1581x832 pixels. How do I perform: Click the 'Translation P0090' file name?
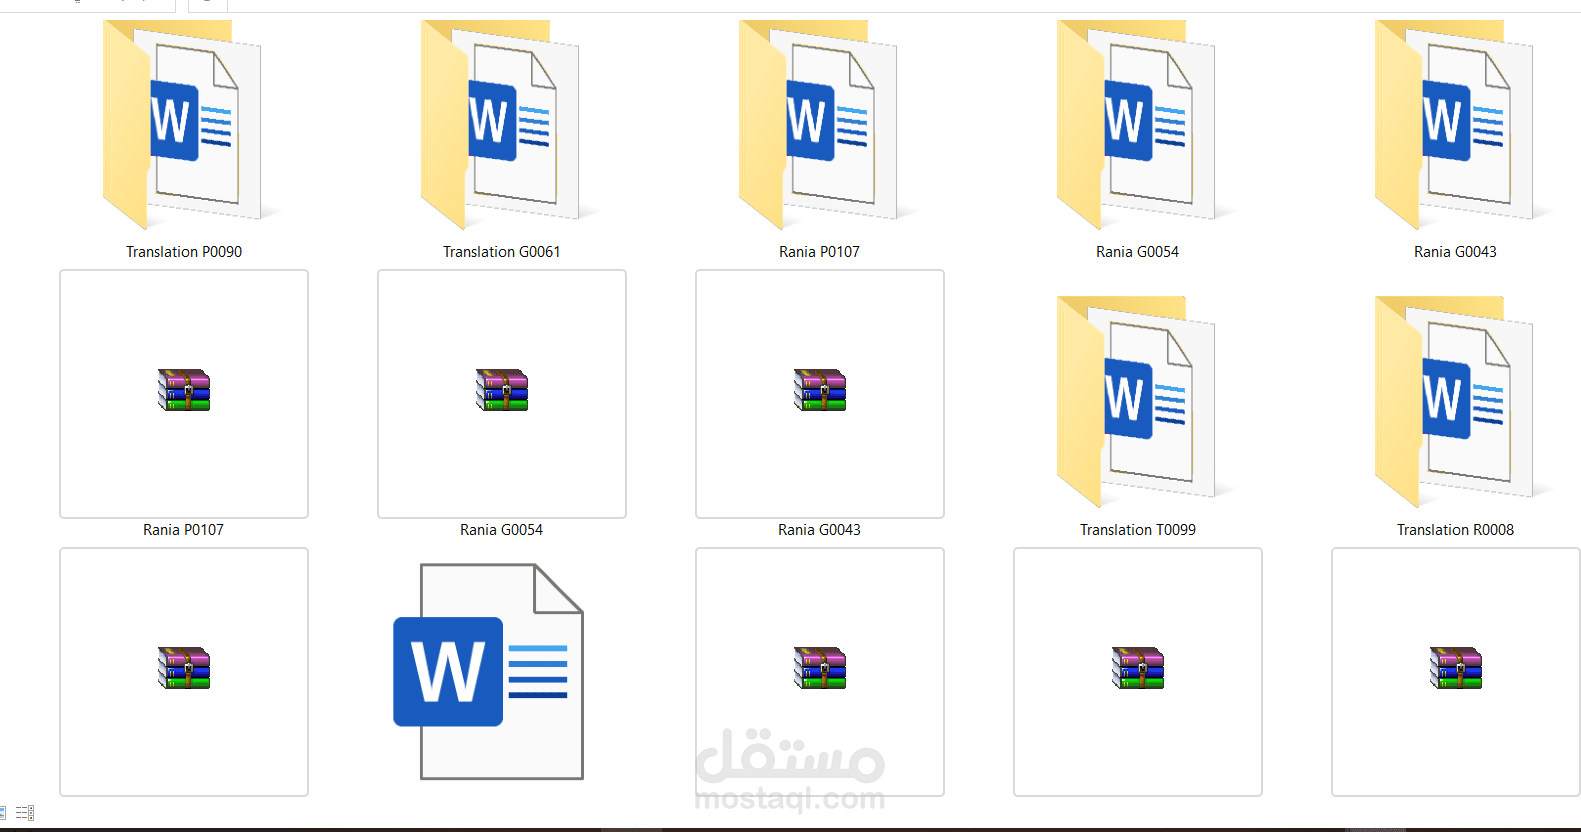pos(184,252)
